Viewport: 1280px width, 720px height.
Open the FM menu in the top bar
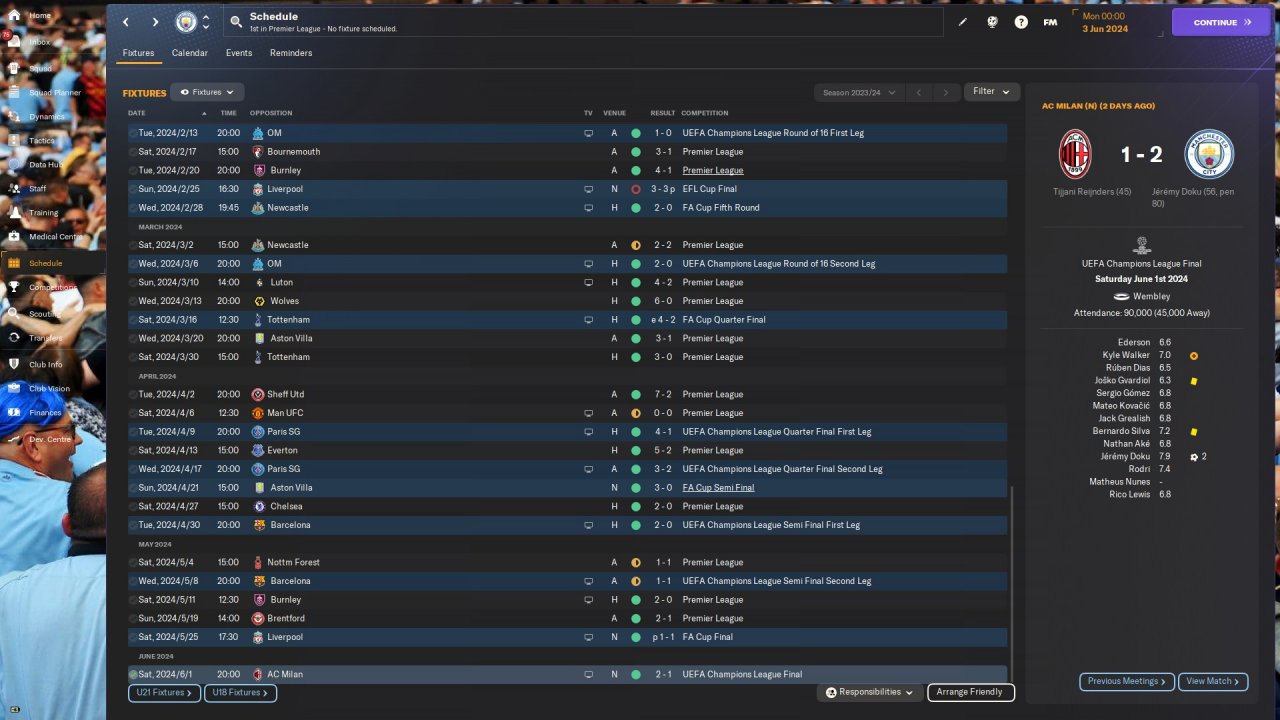[1050, 22]
